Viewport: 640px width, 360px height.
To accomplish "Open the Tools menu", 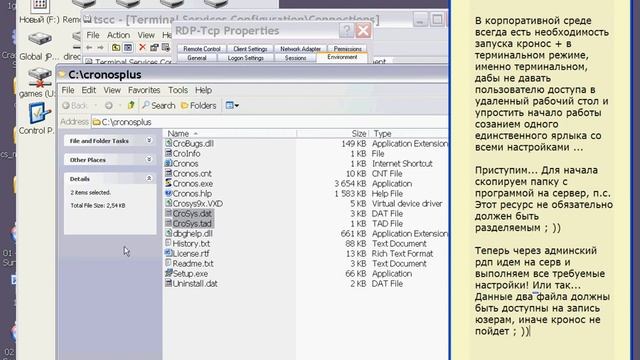I will coord(178,90).
